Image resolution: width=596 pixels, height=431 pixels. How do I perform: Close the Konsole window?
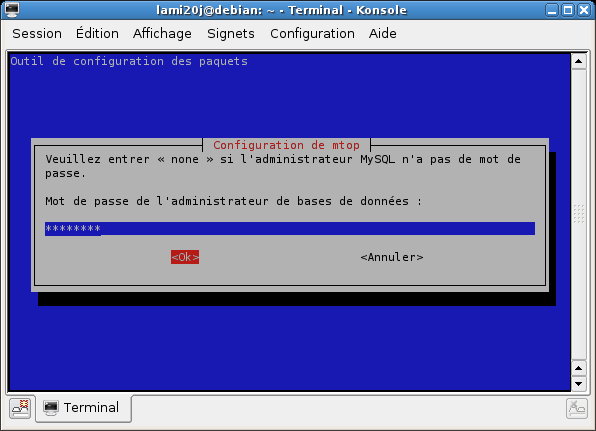click(x=584, y=10)
